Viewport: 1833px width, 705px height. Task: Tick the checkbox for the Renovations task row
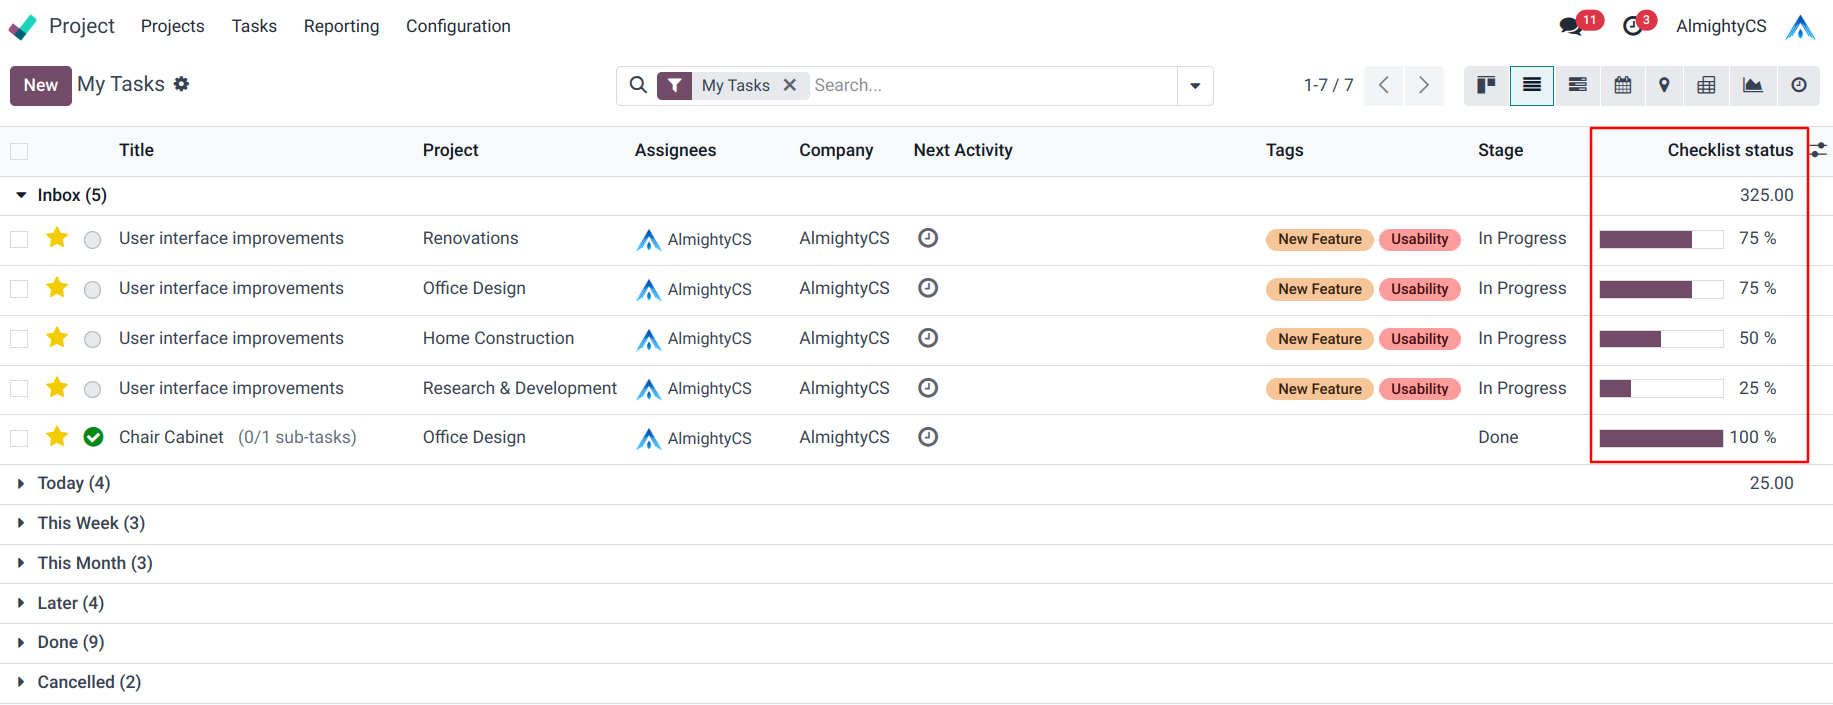point(19,239)
